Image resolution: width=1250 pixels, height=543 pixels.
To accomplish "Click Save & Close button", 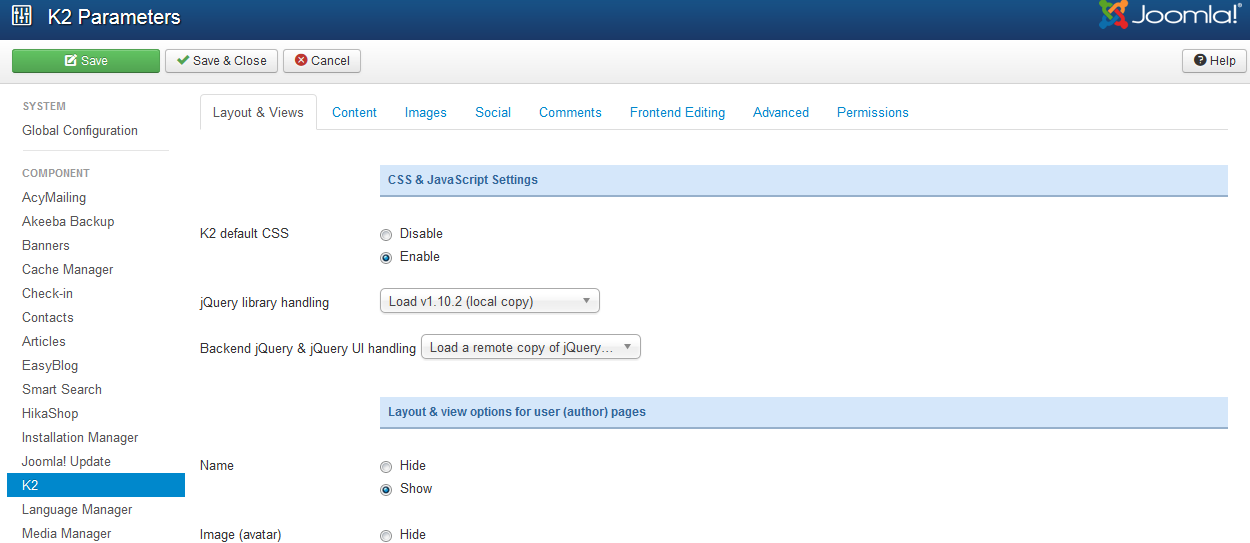I will pos(222,61).
